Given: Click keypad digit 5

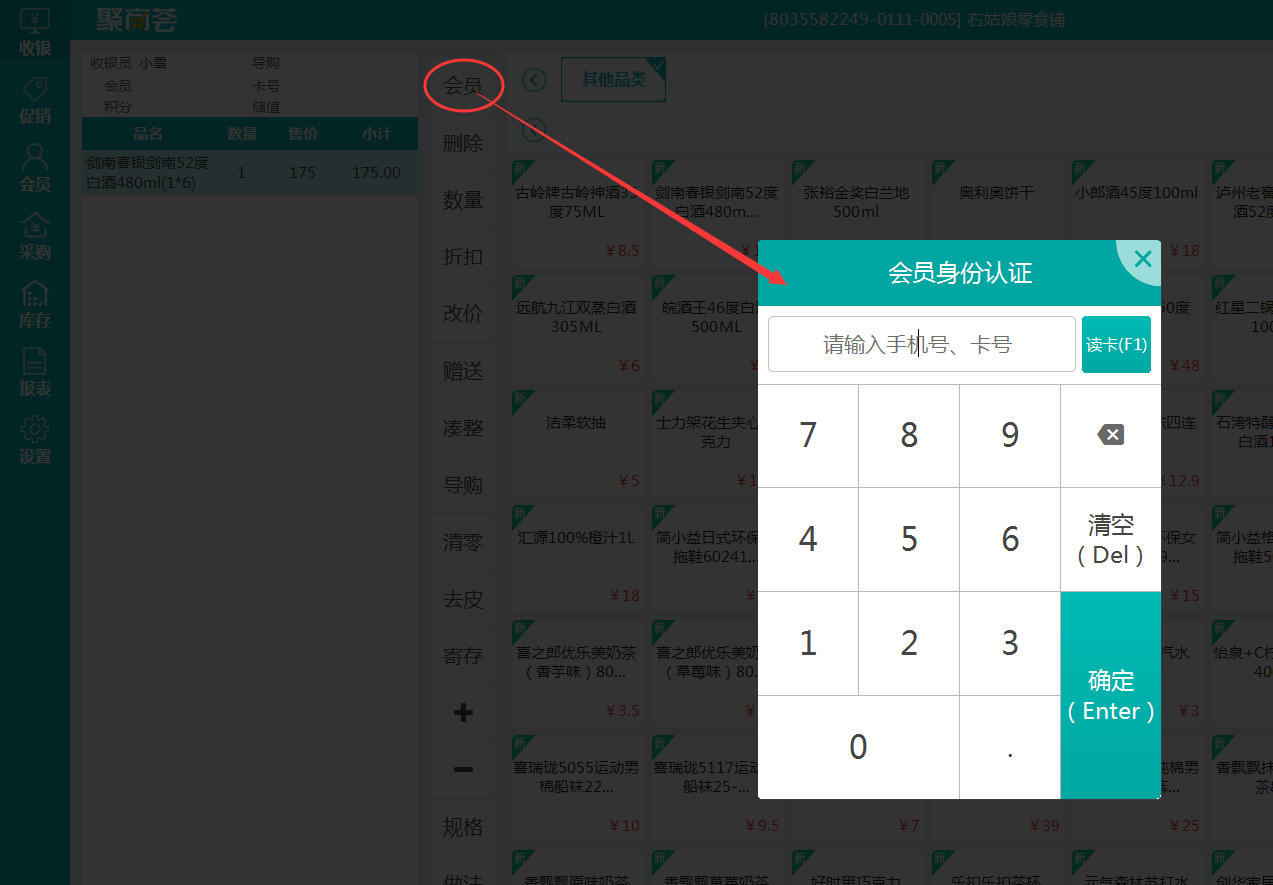Looking at the screenshot, I should [909, 539].
